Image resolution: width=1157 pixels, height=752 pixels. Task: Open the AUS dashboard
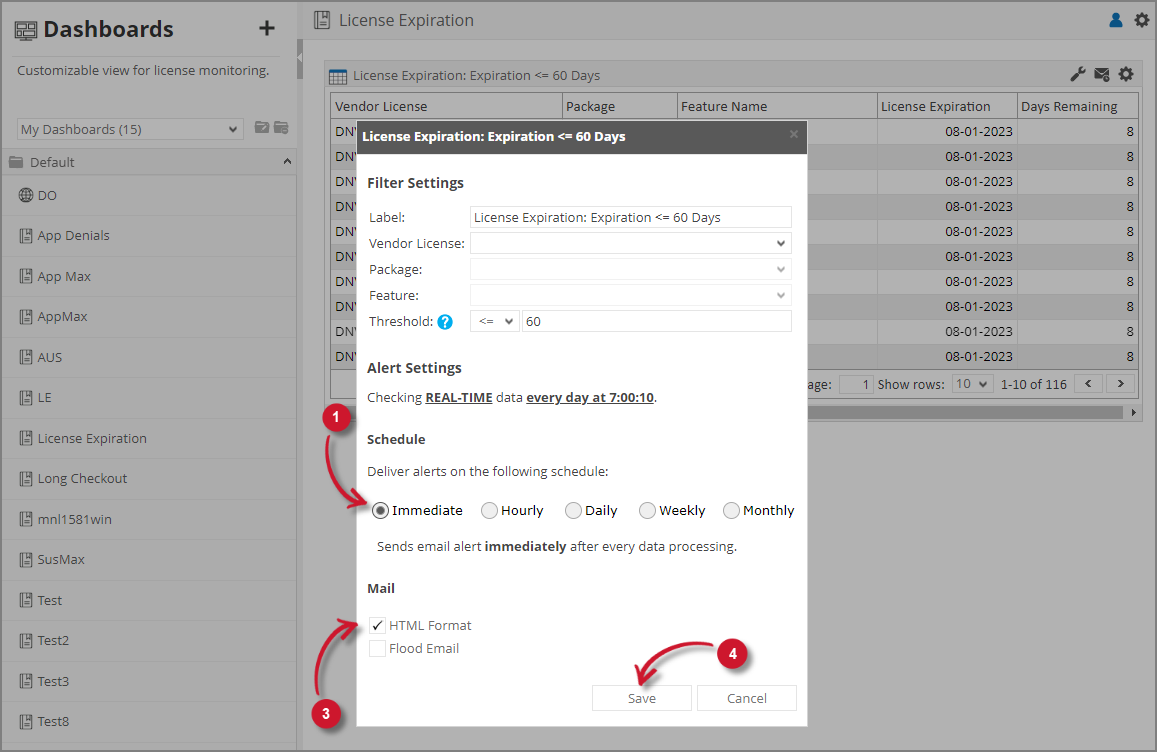(x=149, y=357)
